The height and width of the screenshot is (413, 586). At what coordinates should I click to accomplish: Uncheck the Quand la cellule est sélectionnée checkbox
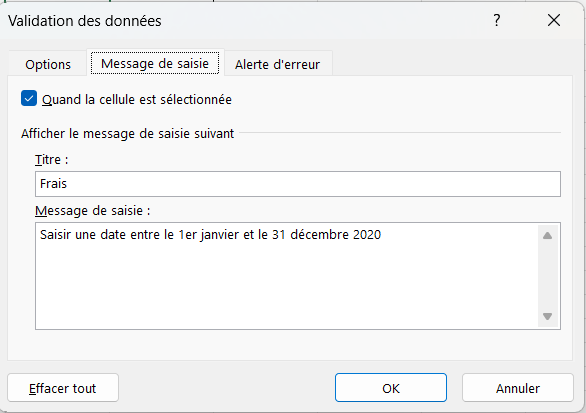coord(29,99)
